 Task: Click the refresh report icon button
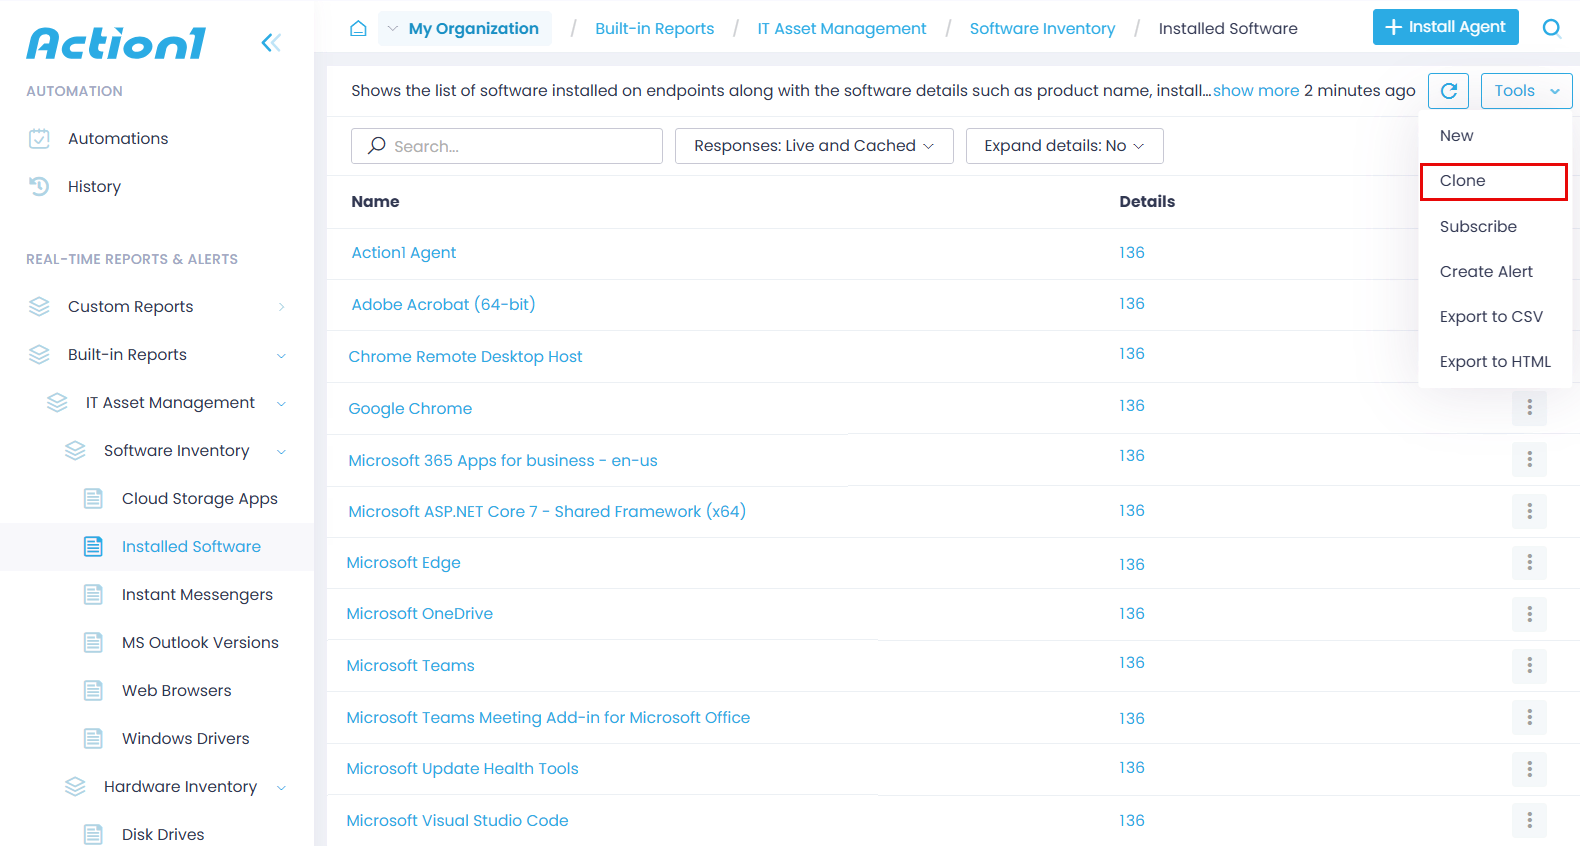tap(1448, 91)
